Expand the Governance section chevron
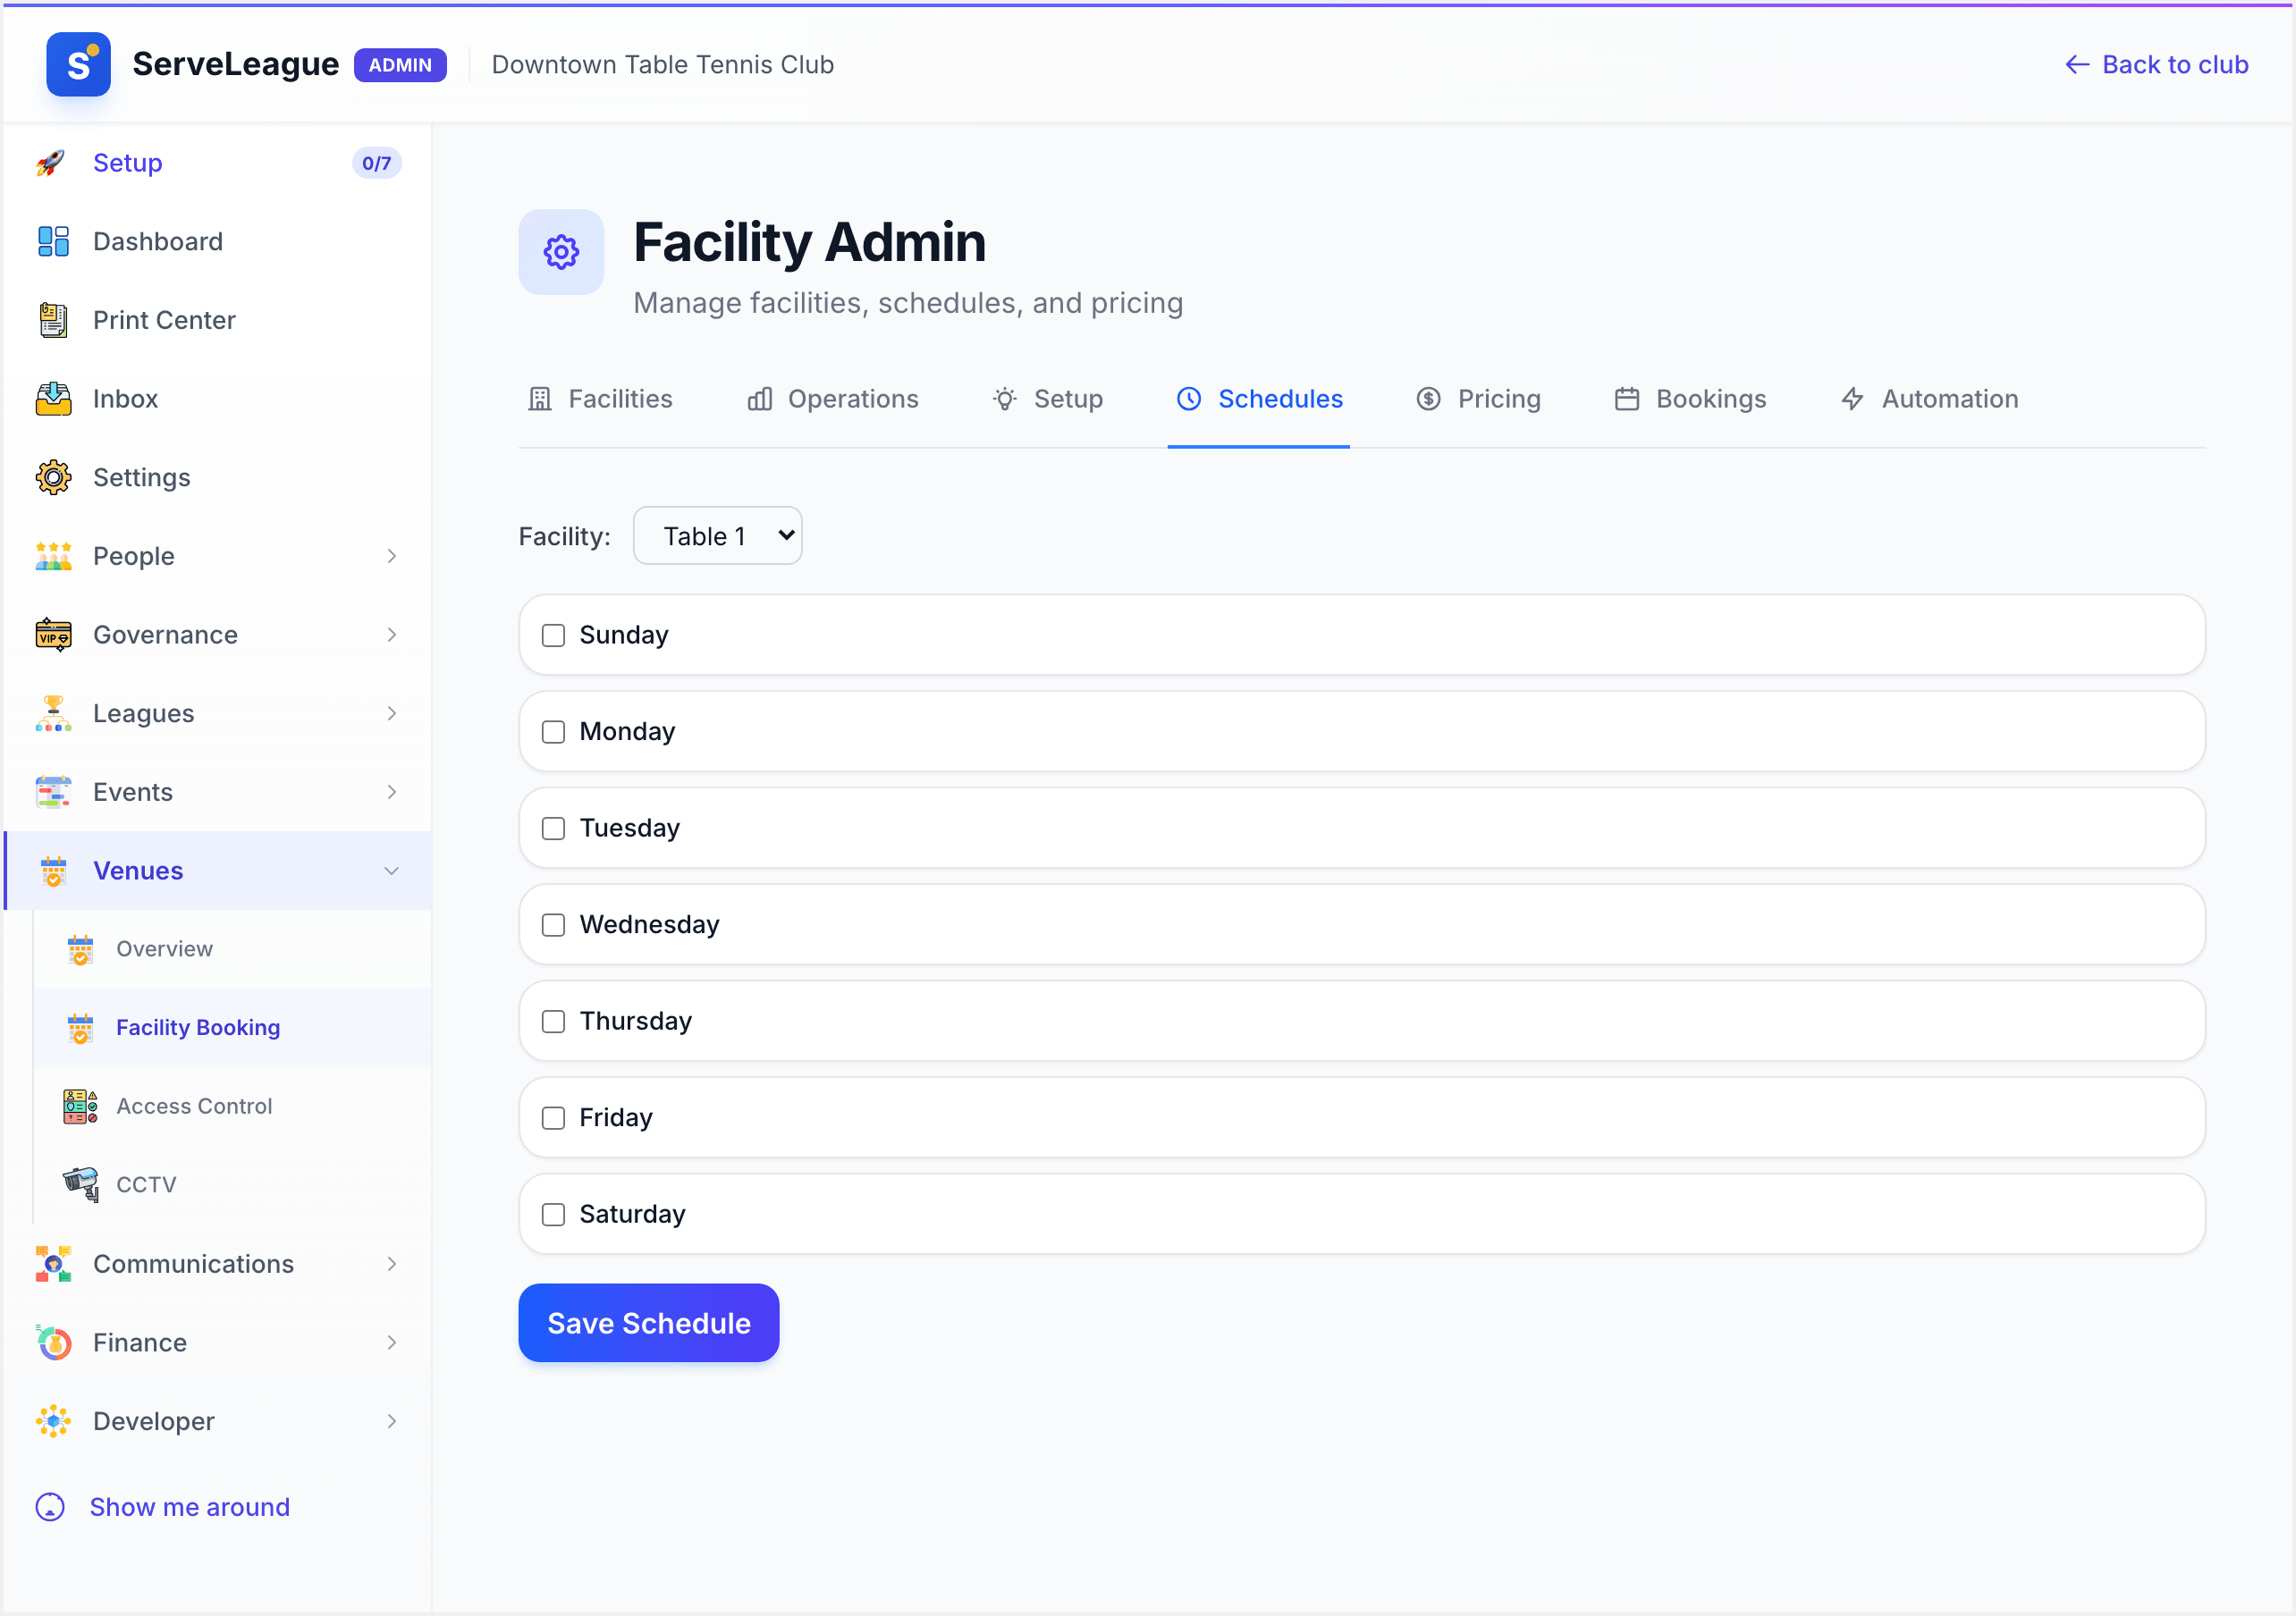This screenshot has height=1616, width=2296. pyautogui.click(x=392, y=635)
